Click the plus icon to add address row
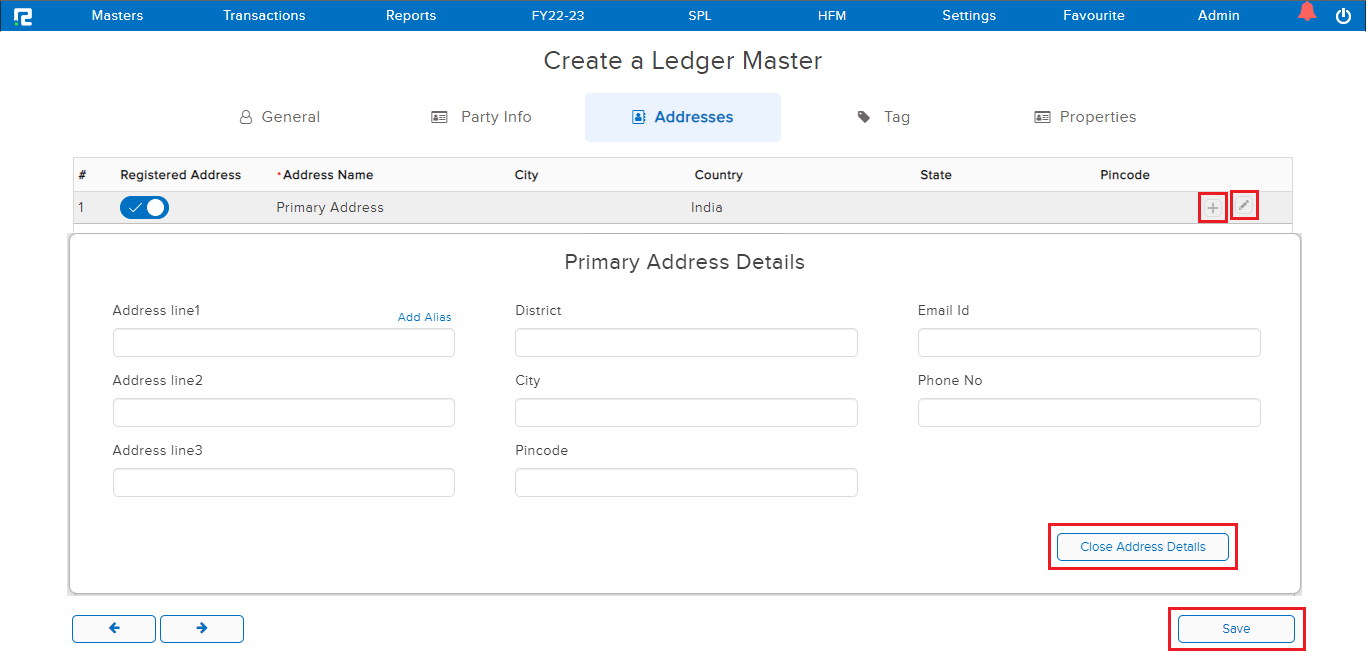The width and height of the screenshot is (1368, 658). [1212, 208]
